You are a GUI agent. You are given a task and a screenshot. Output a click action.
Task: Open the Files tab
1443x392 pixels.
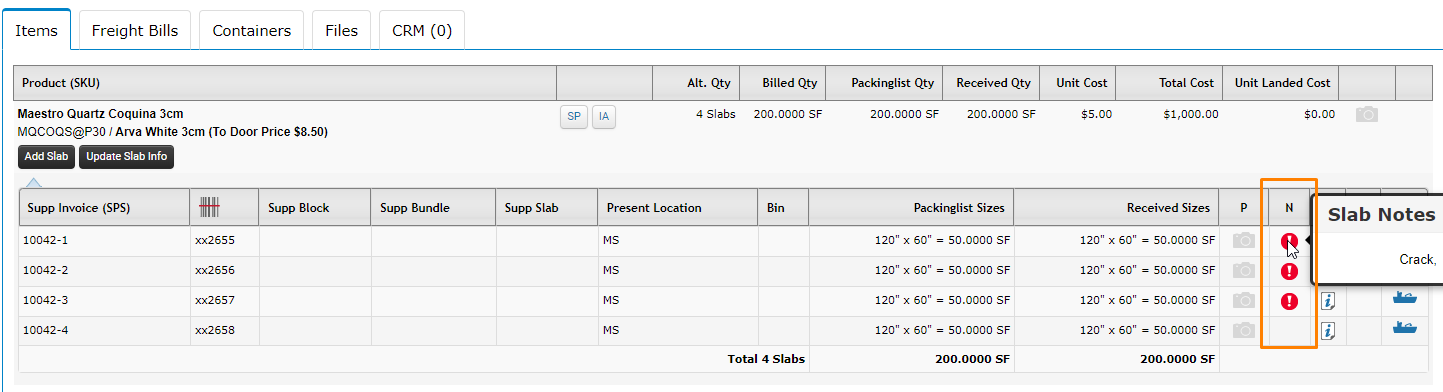coord(342,30)
